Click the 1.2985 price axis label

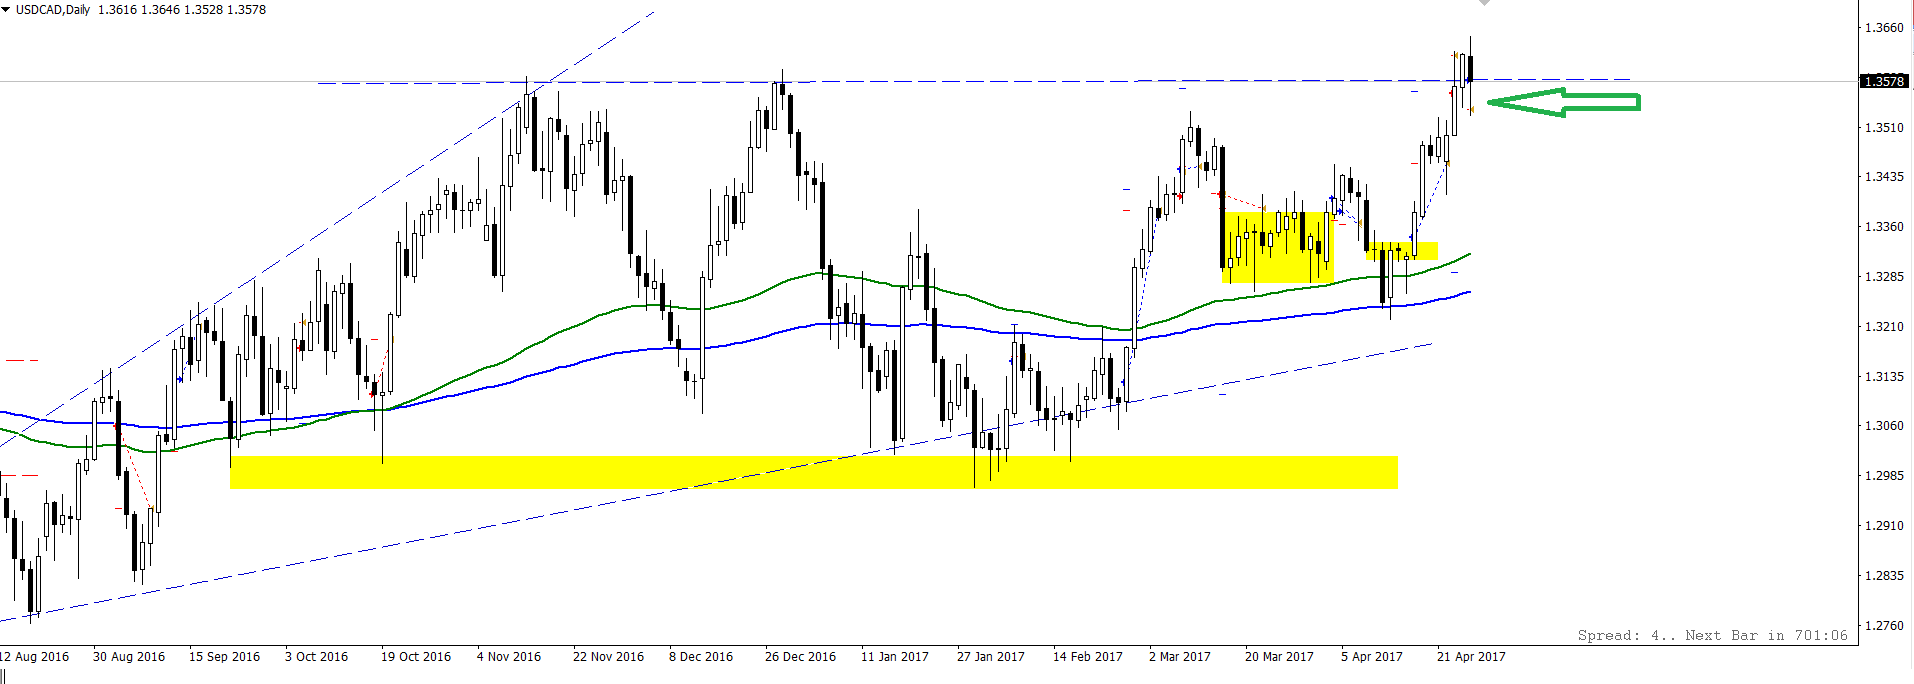1884,476
